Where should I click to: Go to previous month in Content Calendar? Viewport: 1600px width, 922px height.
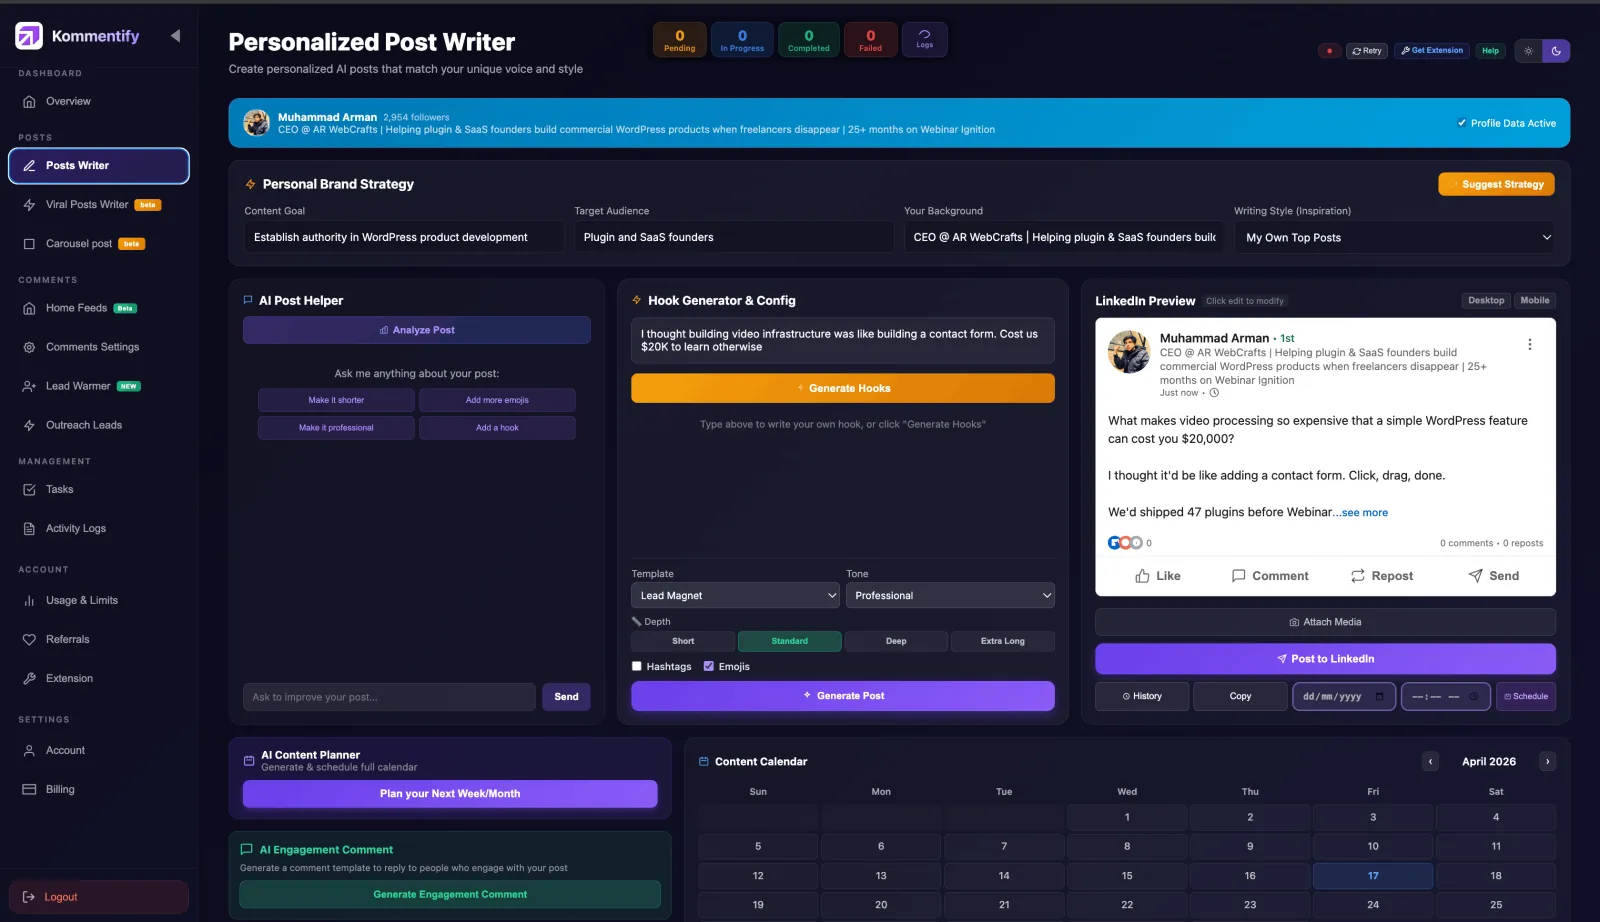(1431, 762)
